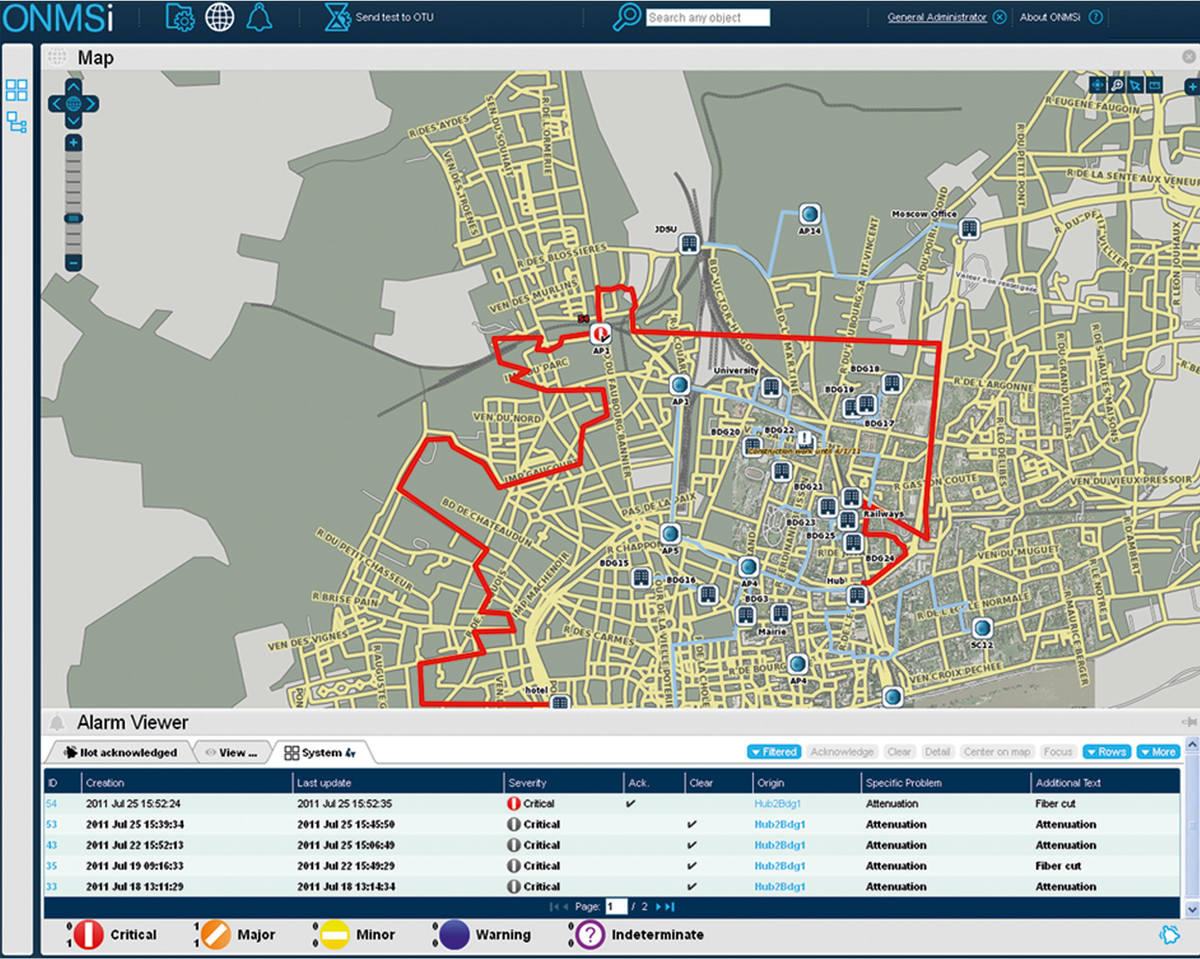The height and width of the screenshot is (959, 1200).
Task: Switch to the Not acknowledged tab
Action: pos(120,752)
